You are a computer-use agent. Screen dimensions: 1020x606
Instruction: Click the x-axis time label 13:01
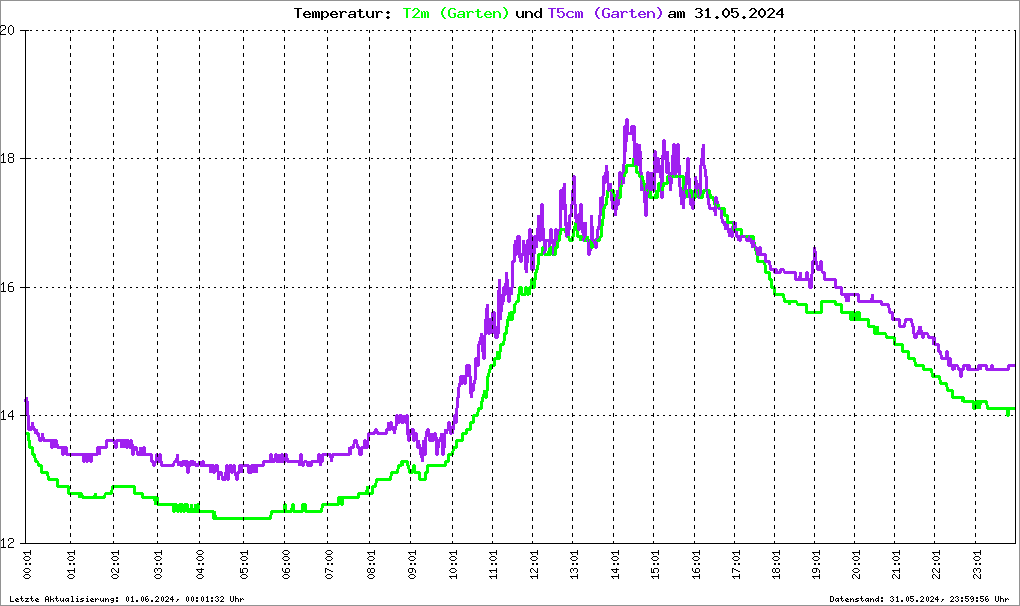coord(574,564)
